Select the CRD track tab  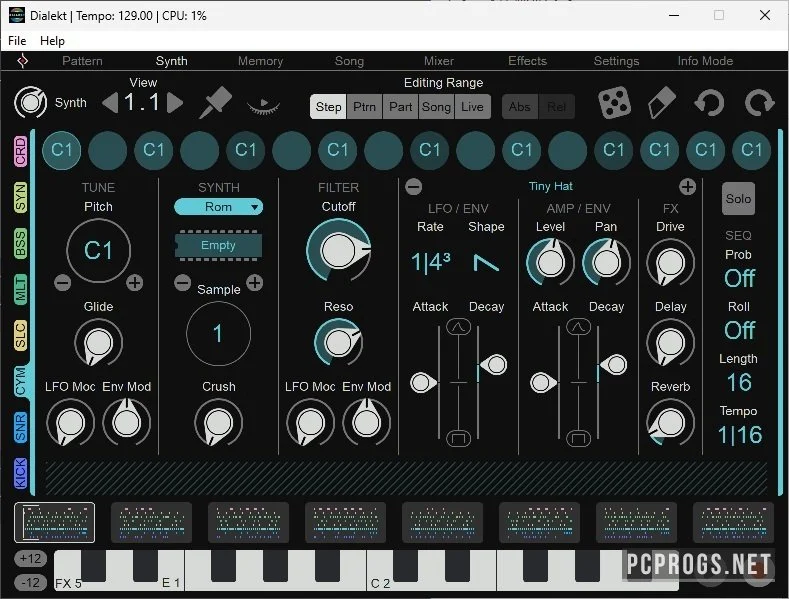pyautogui.click(x=20, y=151)
